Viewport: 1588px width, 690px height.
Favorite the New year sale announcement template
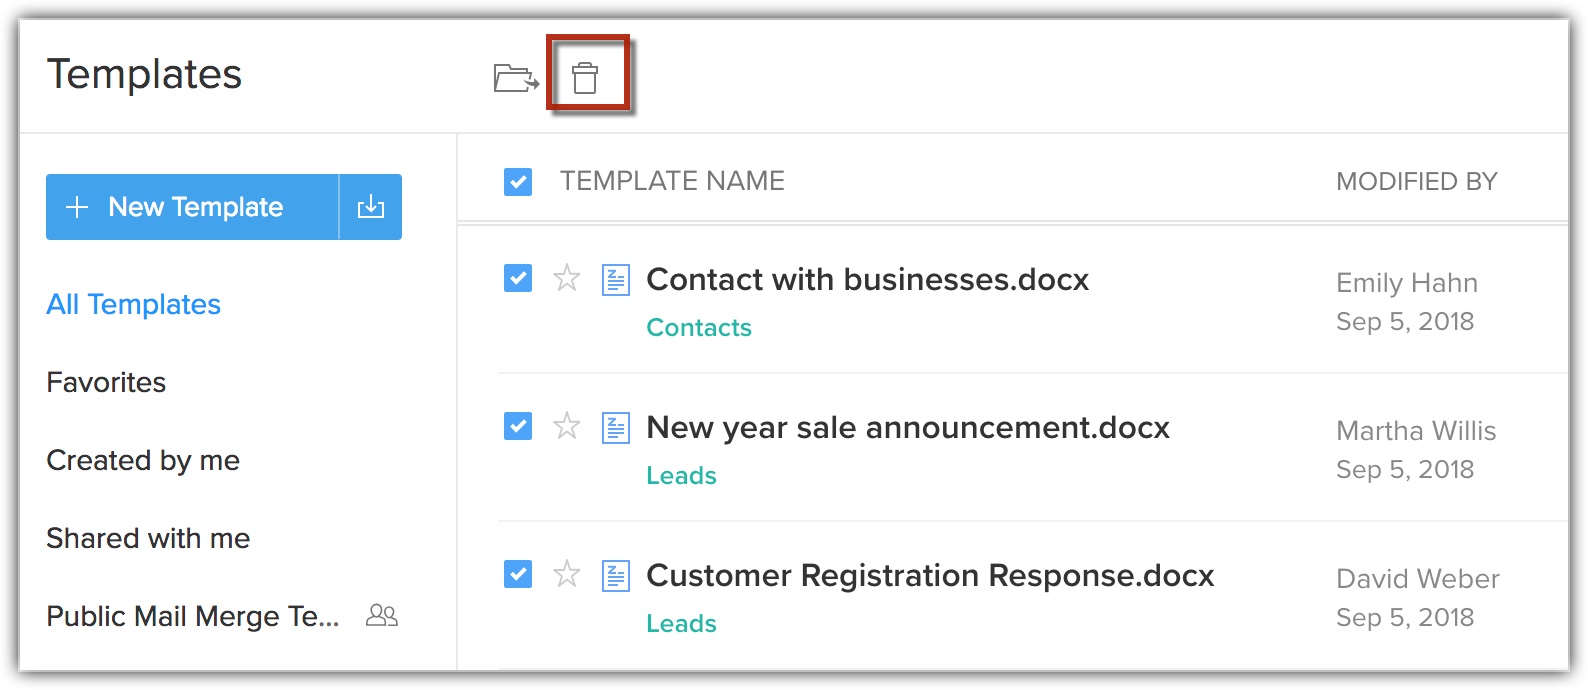[x=567, y=426]
